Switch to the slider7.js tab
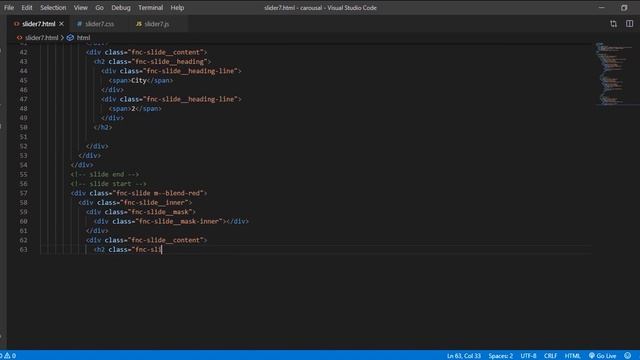 157,24
